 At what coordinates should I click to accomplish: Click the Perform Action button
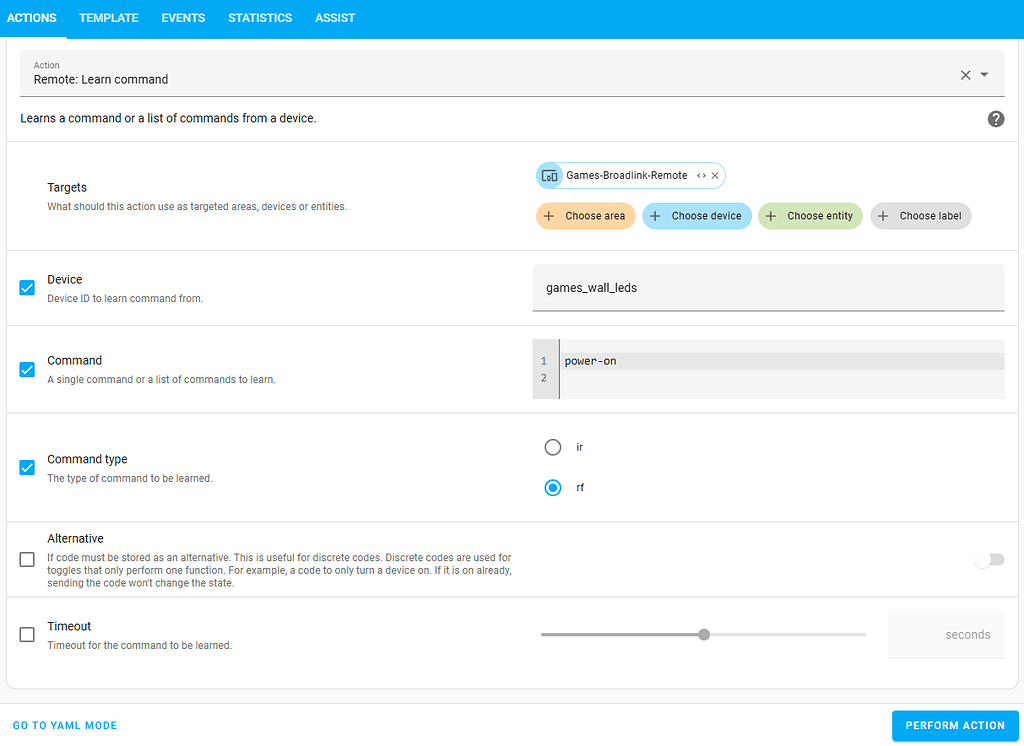(955, 726)
